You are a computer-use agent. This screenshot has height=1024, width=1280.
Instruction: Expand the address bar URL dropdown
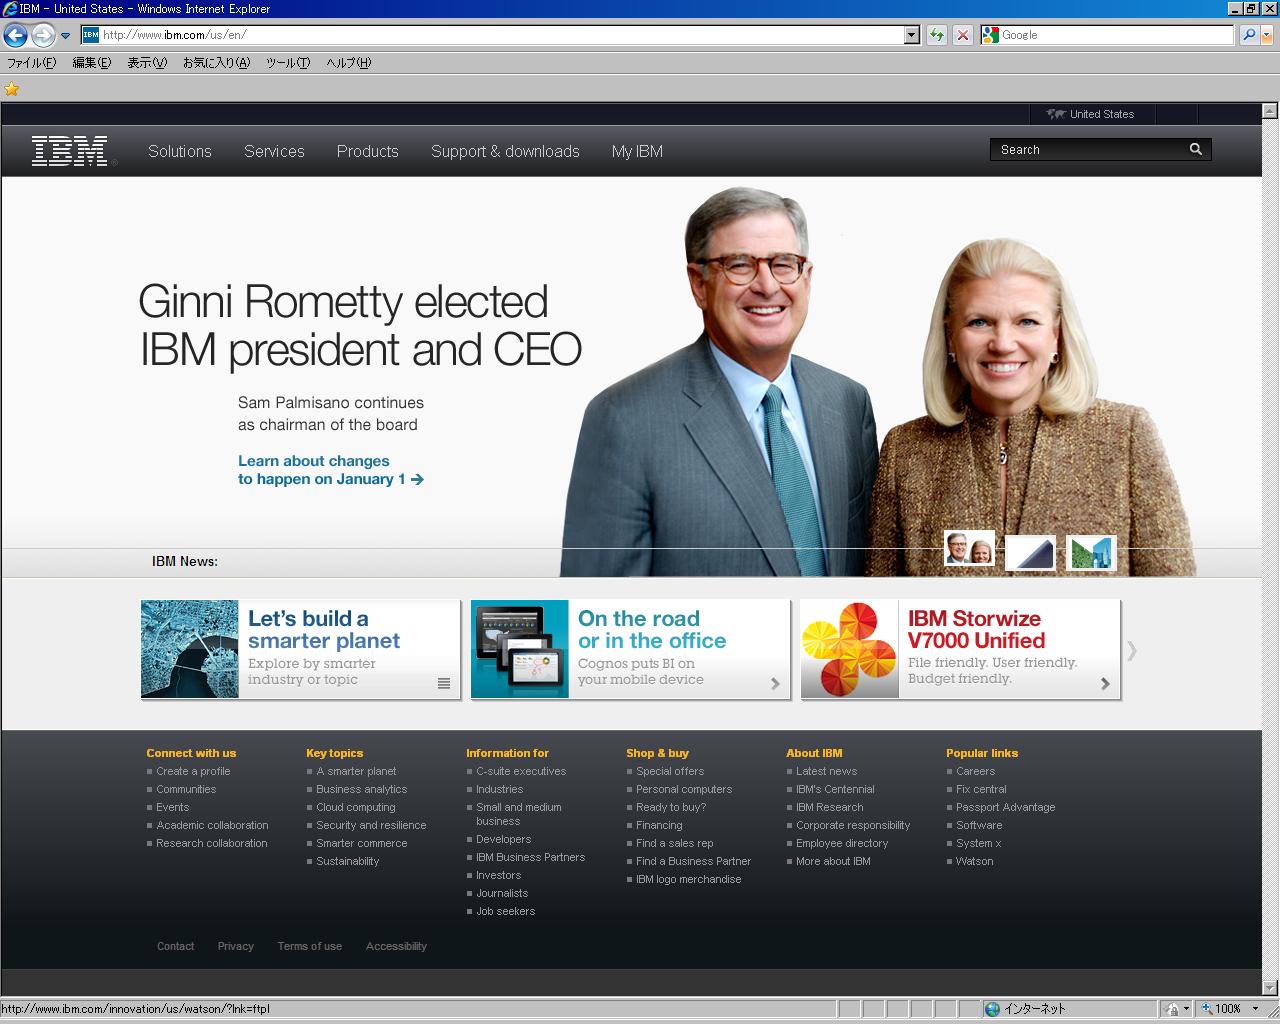[x=911, y=35]
